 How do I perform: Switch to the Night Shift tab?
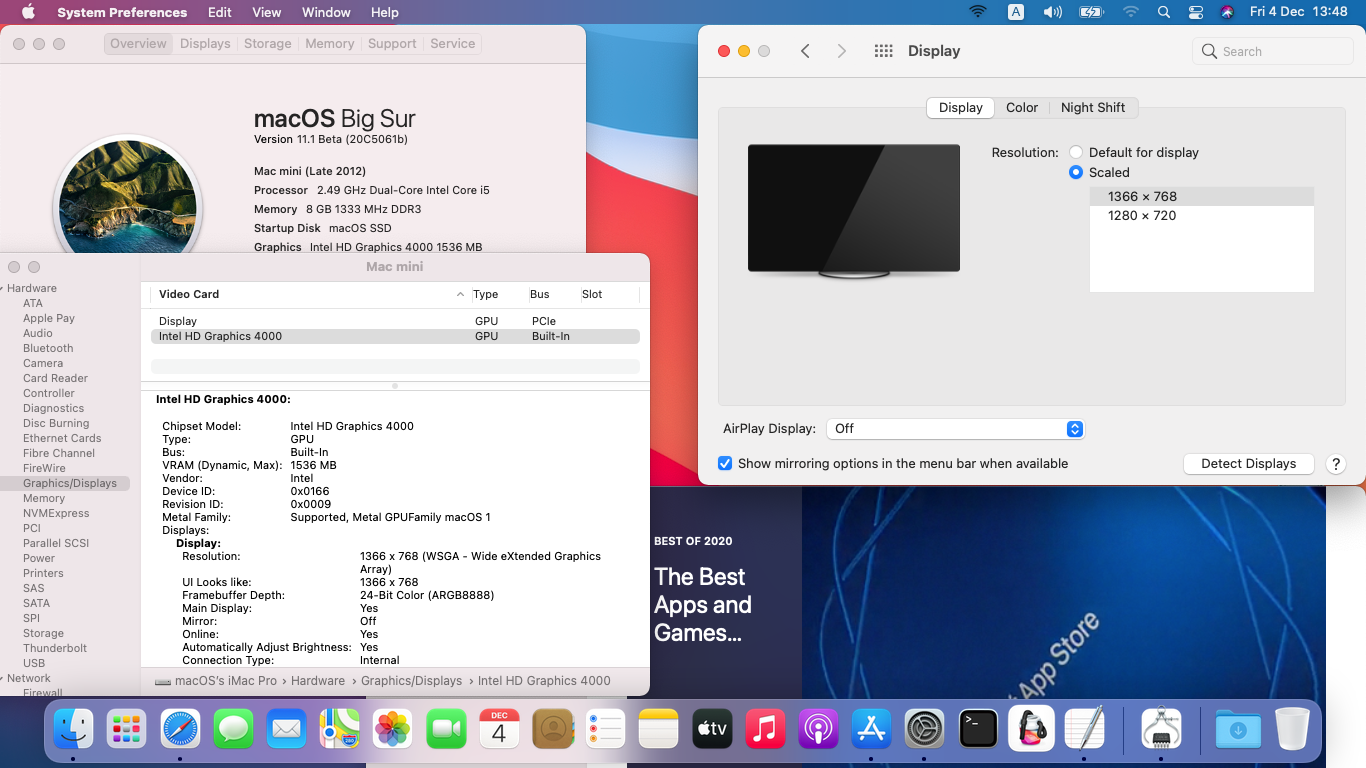point(1093,107)
